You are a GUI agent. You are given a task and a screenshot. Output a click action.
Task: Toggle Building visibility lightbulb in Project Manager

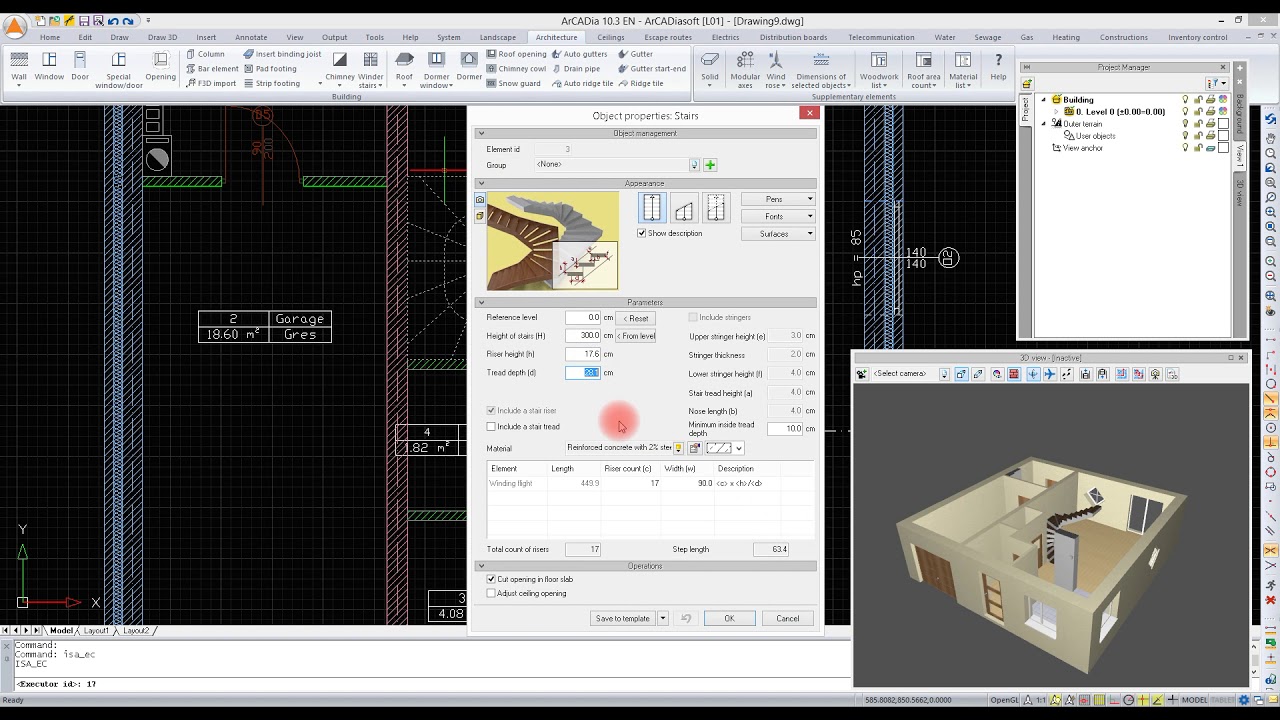click(x=1186, y=100)
